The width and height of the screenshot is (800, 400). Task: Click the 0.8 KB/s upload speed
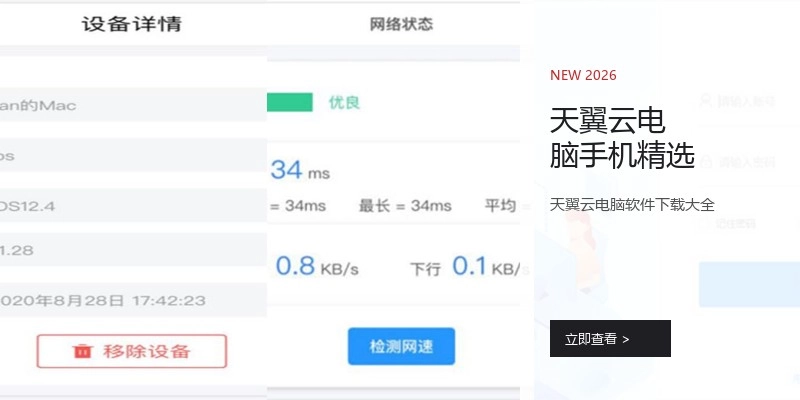(317, 266)
